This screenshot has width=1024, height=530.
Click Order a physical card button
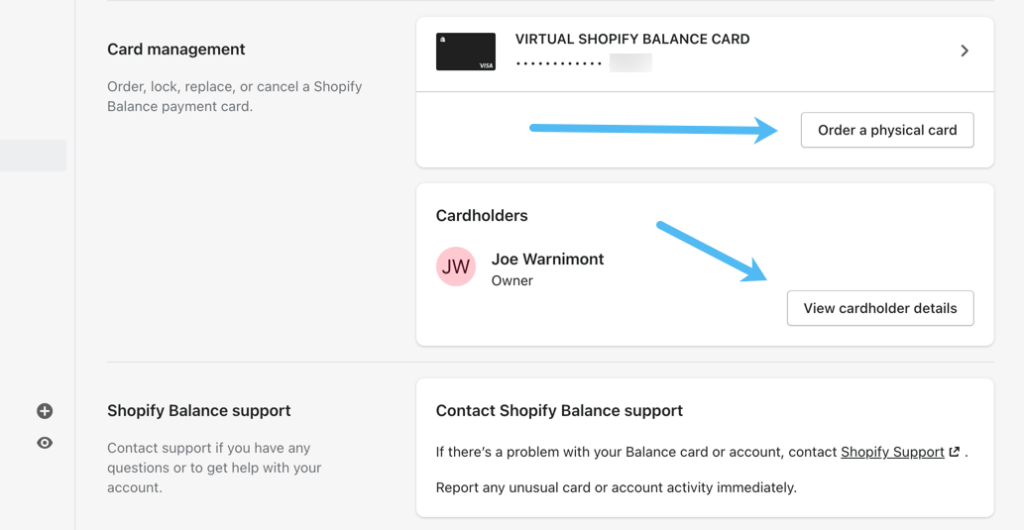(887, 130)
